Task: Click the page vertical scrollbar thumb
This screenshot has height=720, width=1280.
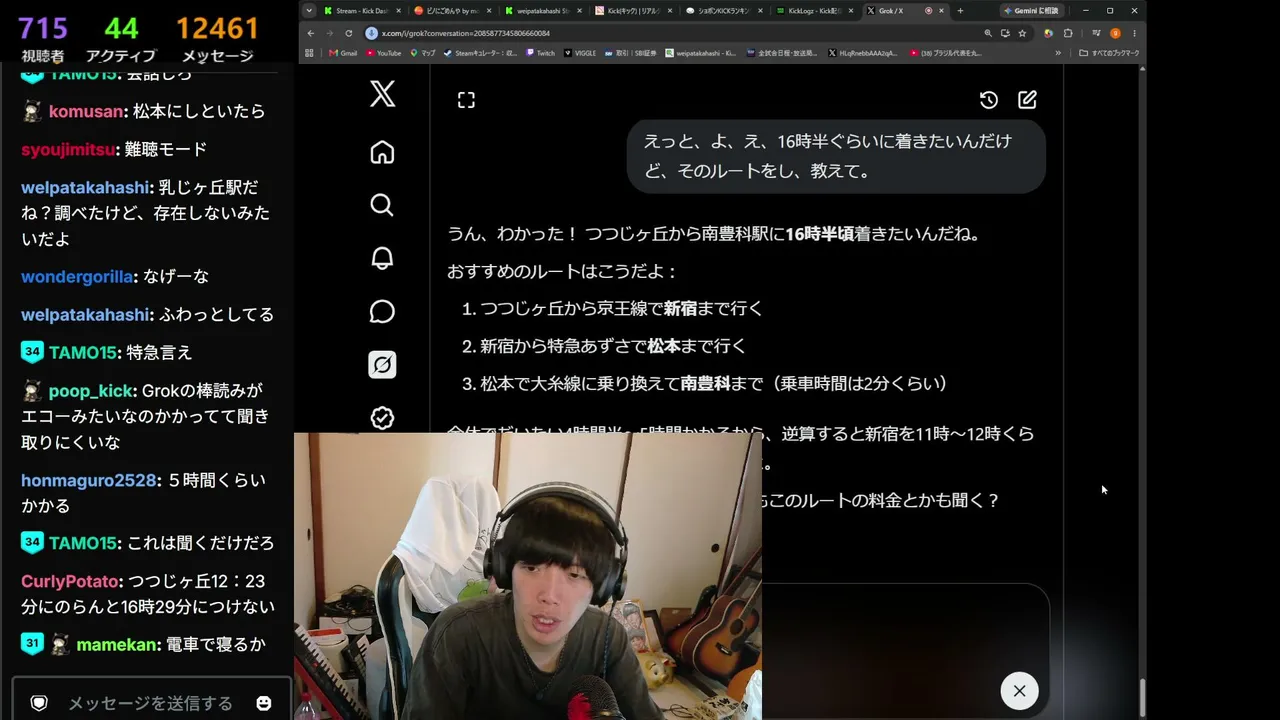Action: click(1141, 697)
